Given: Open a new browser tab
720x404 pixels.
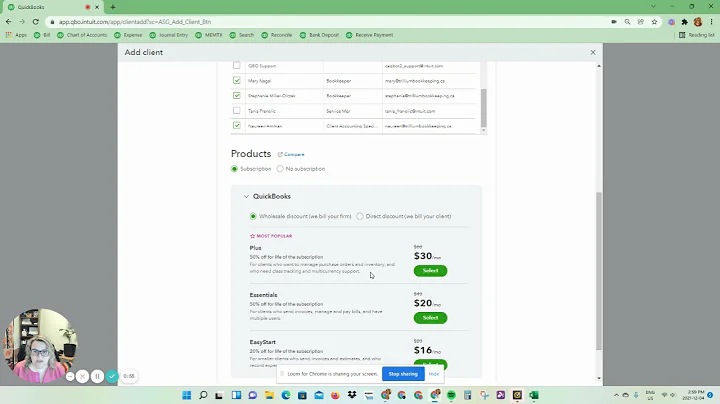Looking at the screenshot, I should (x=113, y=7).
